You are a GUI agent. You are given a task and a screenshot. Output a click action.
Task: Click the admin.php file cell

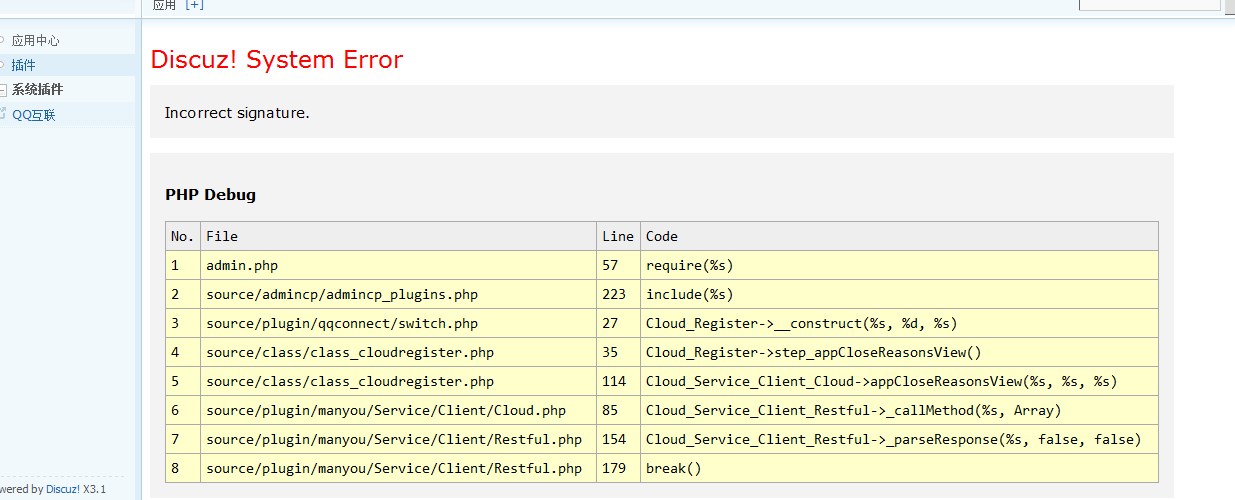(x=242, y=265)
